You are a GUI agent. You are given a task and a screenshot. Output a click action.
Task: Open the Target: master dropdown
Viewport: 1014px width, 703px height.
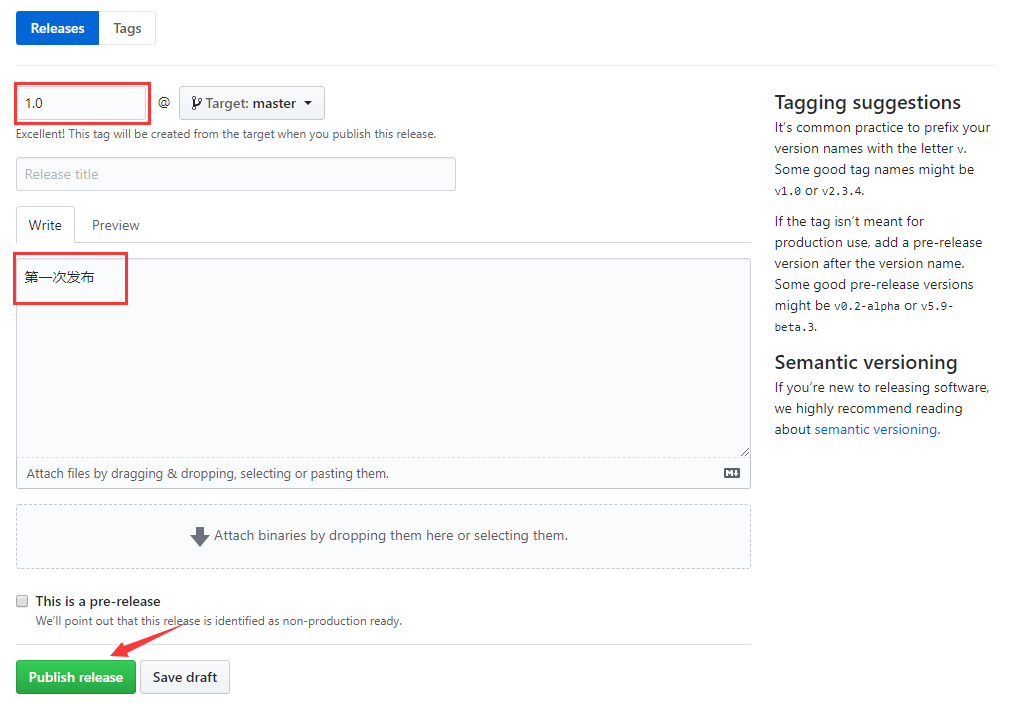[252, 103]
